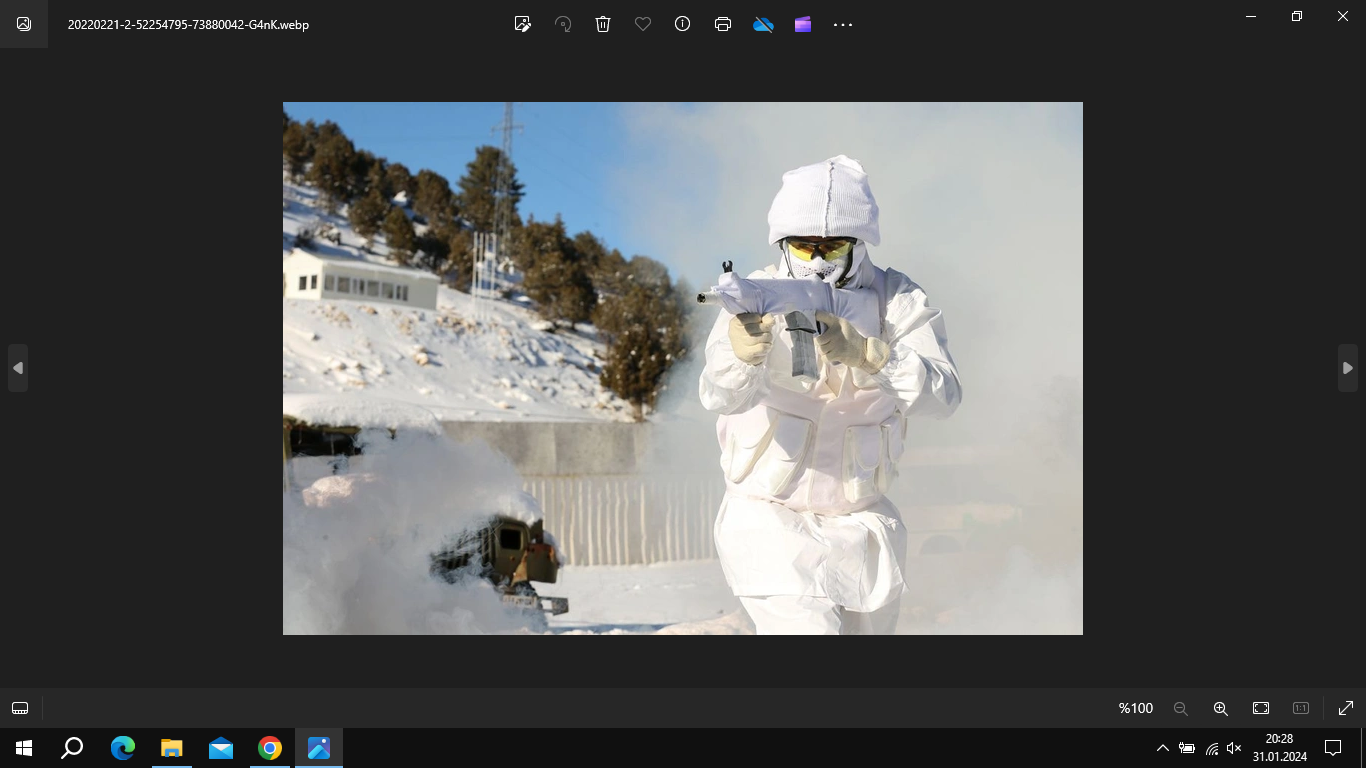Restore down the Photos window
The image size is (1366, 768).
pos(1297,16)
